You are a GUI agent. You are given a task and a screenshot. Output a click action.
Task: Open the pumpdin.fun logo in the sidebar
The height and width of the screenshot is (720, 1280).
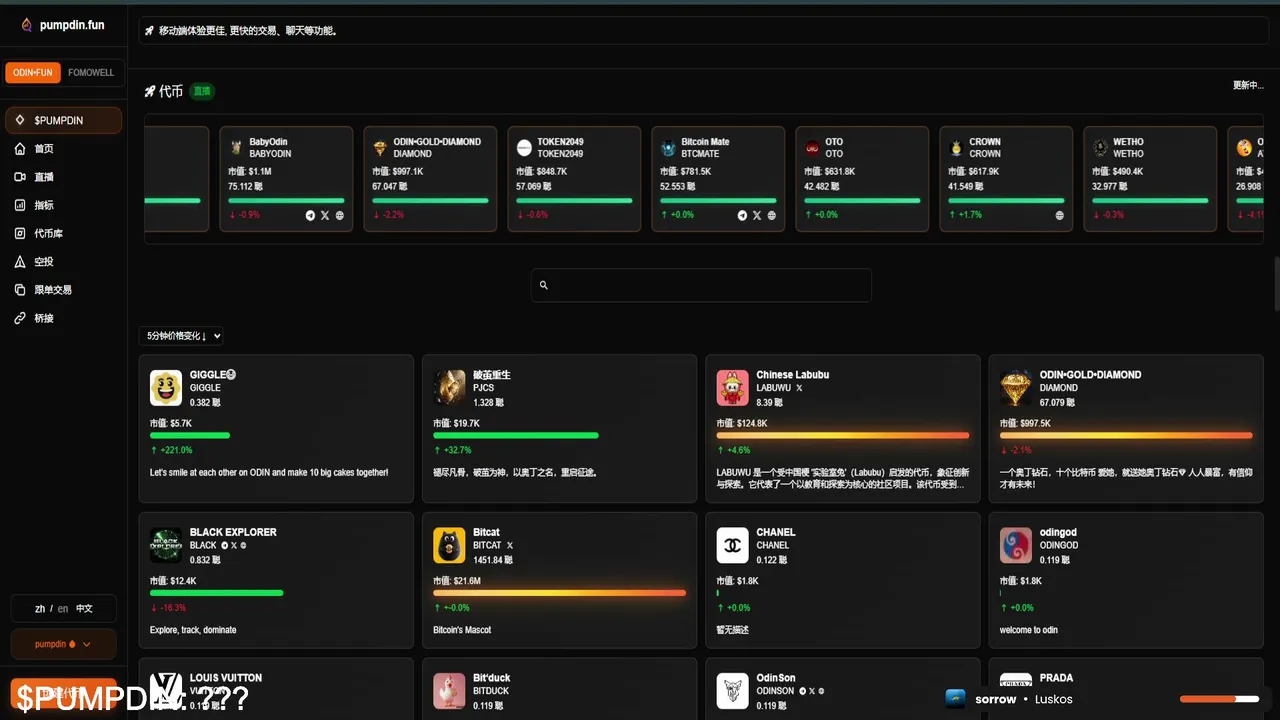[62, 25]
